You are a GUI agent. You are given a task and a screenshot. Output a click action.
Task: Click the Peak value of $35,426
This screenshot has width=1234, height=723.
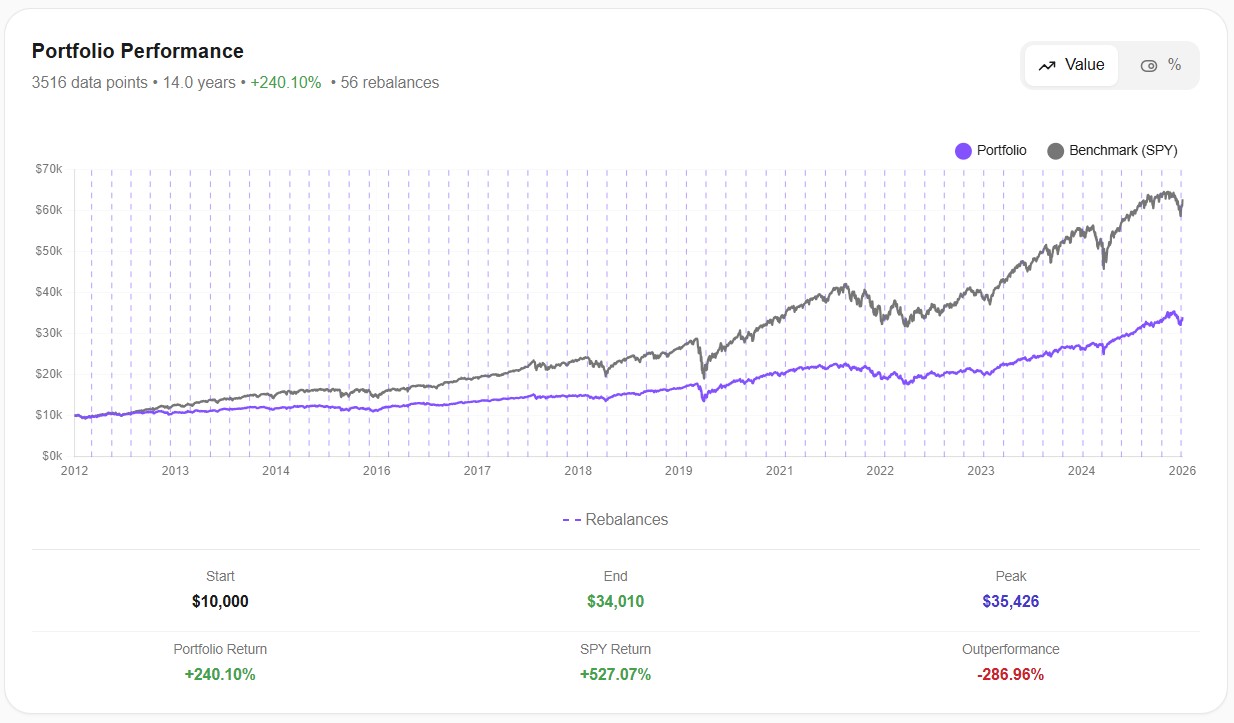[1010, 601]
